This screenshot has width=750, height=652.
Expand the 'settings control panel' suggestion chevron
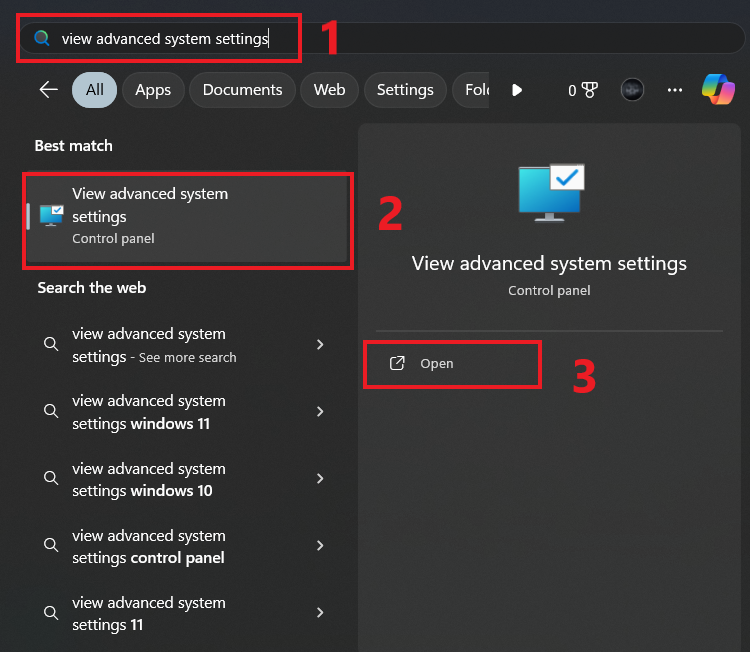320,546
